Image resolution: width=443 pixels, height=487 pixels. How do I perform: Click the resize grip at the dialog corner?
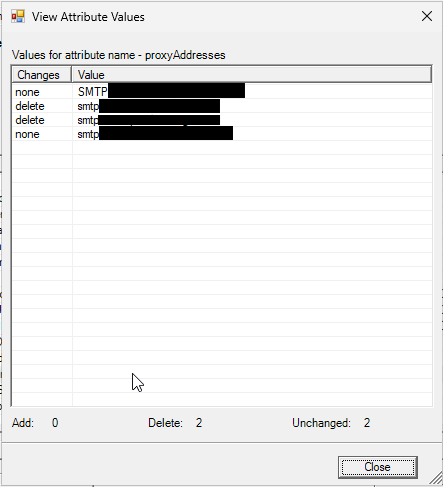tap(436, 479)
